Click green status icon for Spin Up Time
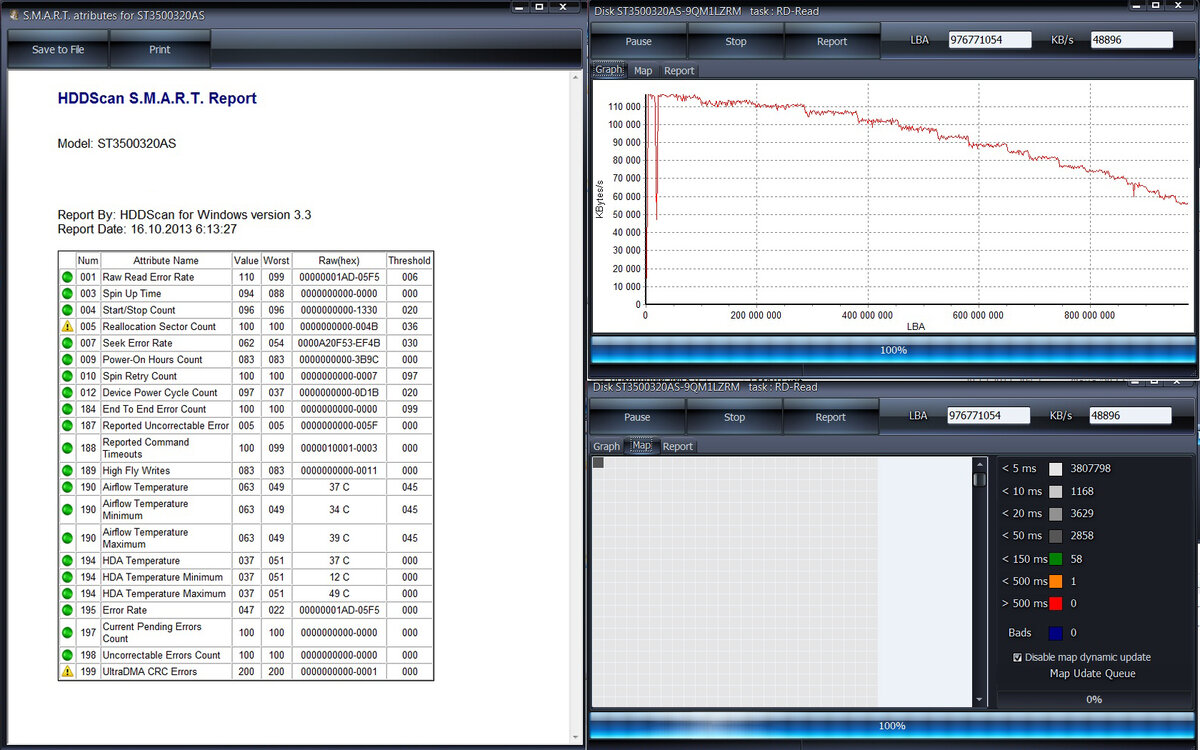This screenshot has height=750, width=1200. (67, 294)
